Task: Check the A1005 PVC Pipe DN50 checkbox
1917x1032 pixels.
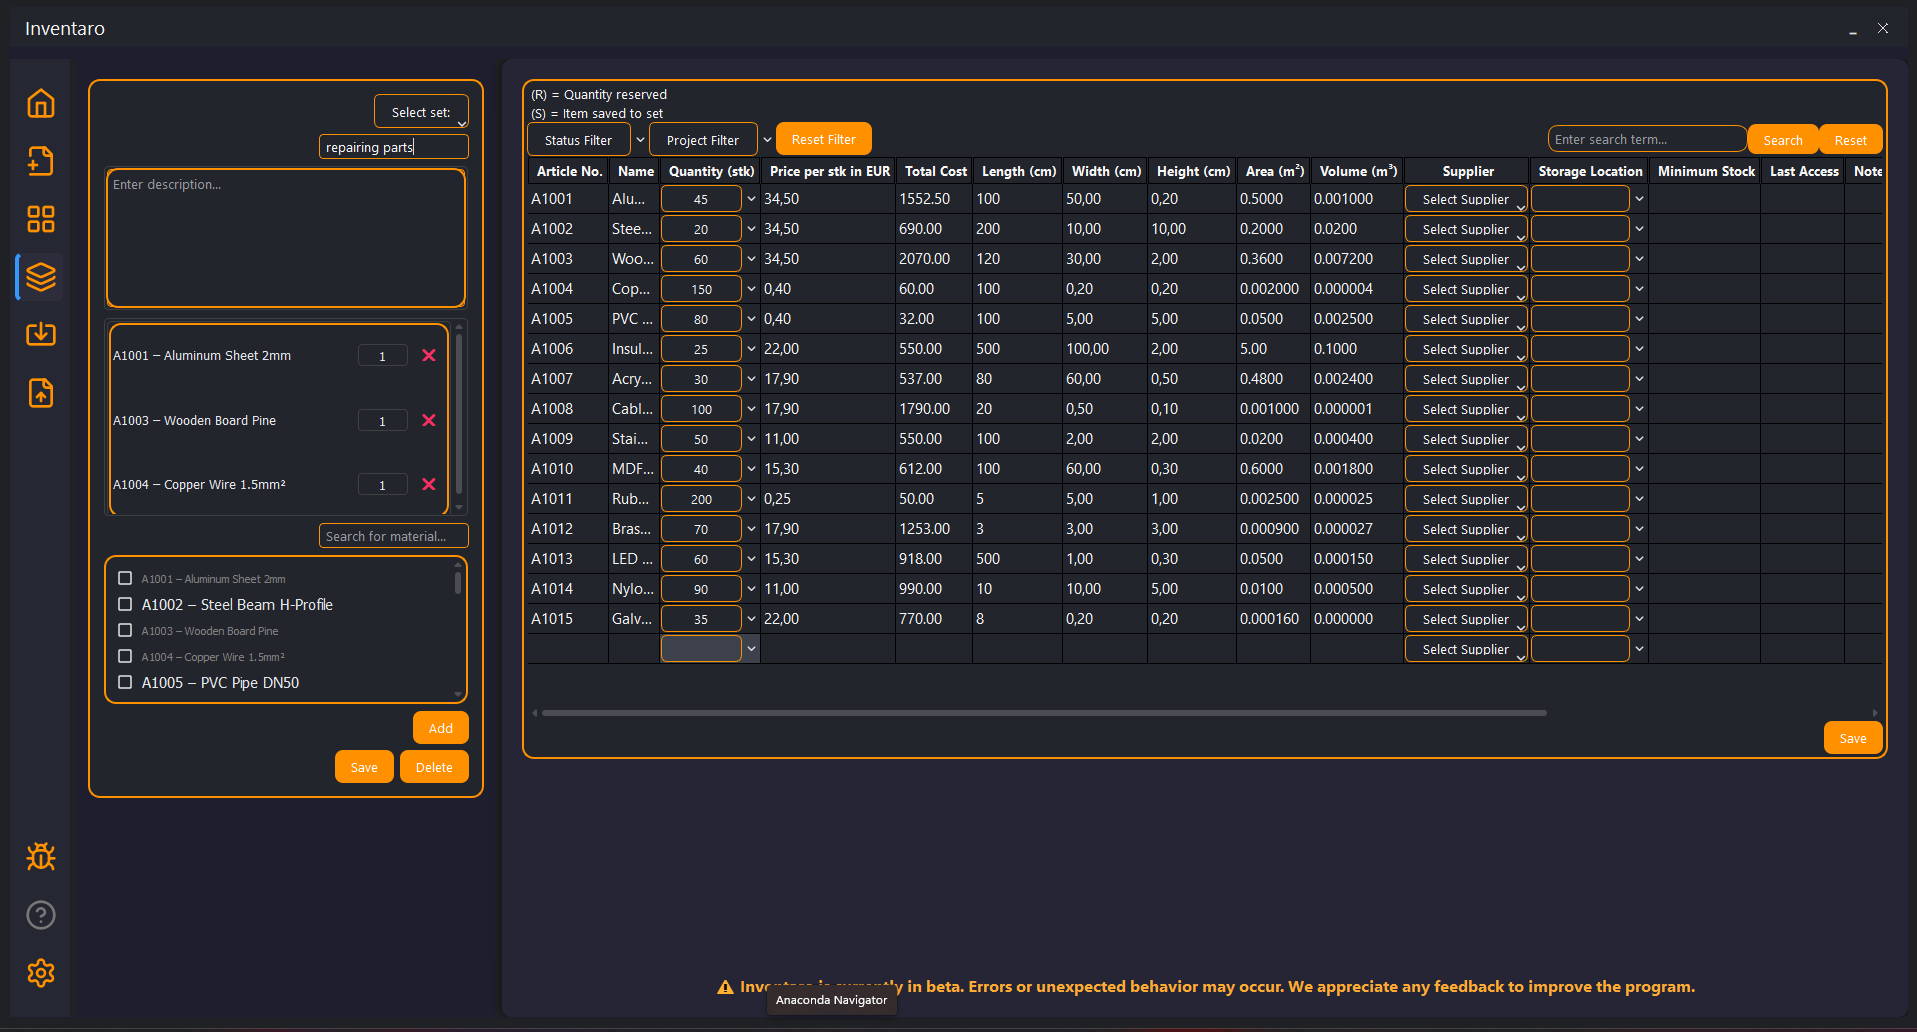Action: (125, 682)
